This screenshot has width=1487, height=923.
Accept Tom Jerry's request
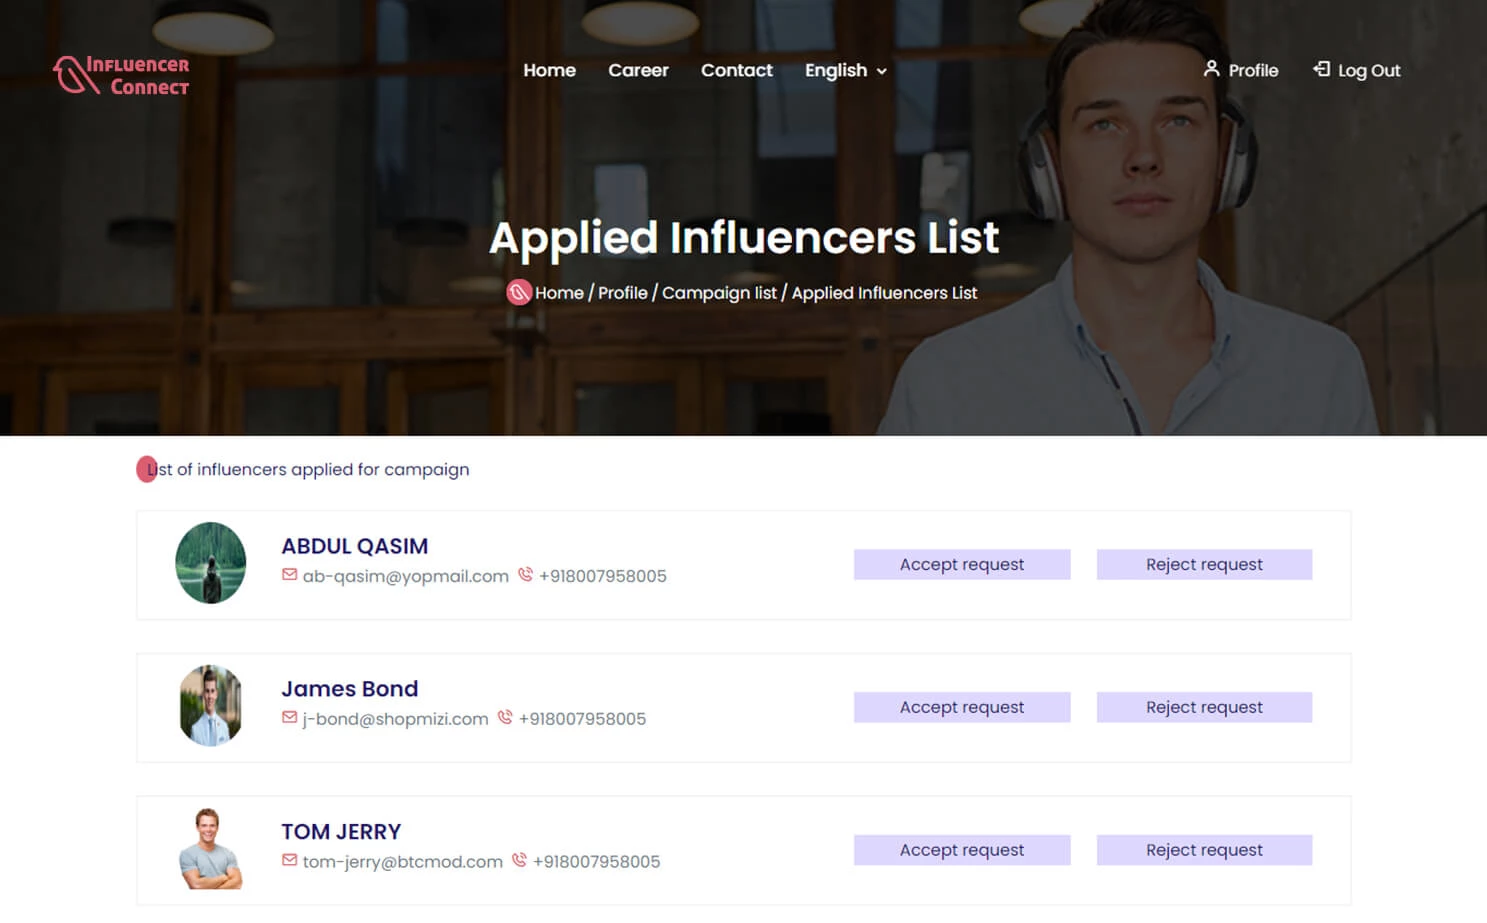tap(961, 849)
